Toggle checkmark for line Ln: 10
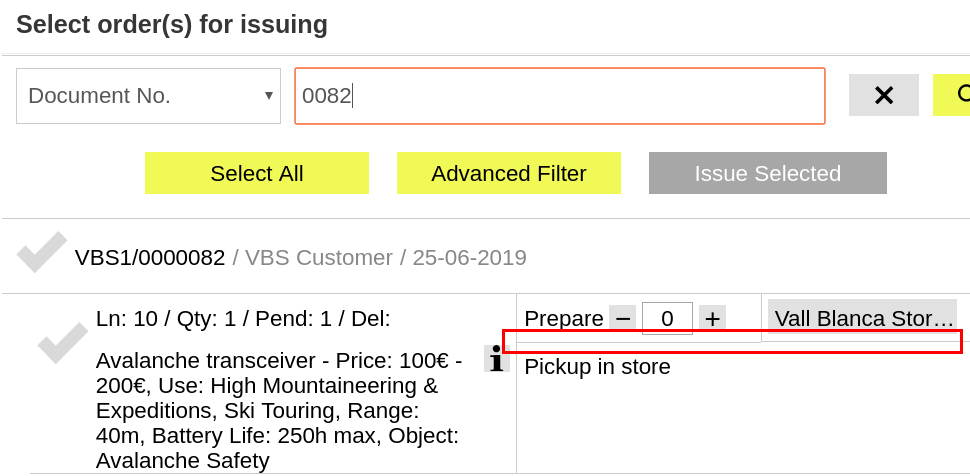 coord(63,343)
